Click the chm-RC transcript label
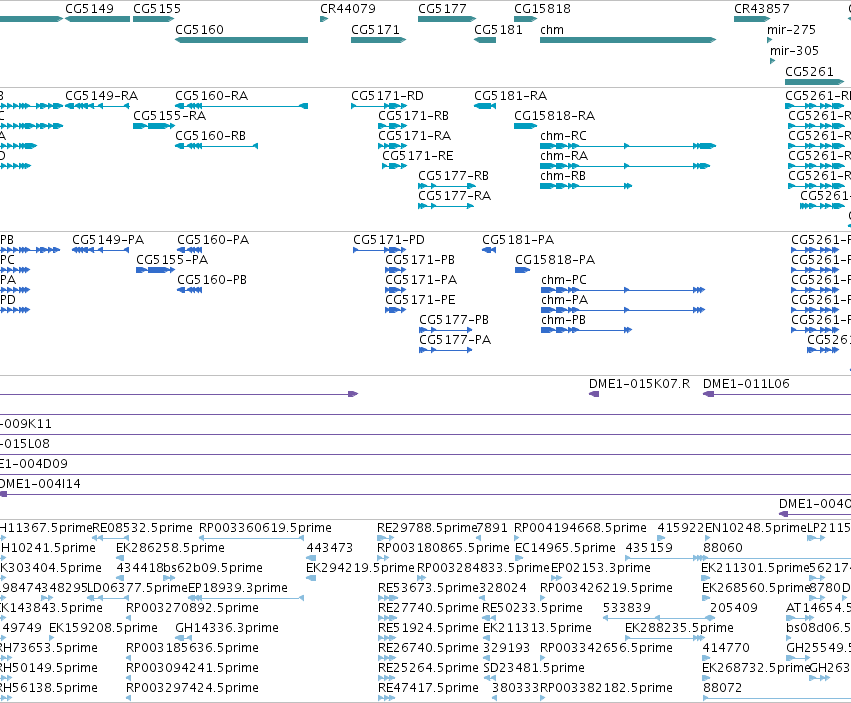The width and height of the screenshot is (851, 703). [x=563, y=136]
